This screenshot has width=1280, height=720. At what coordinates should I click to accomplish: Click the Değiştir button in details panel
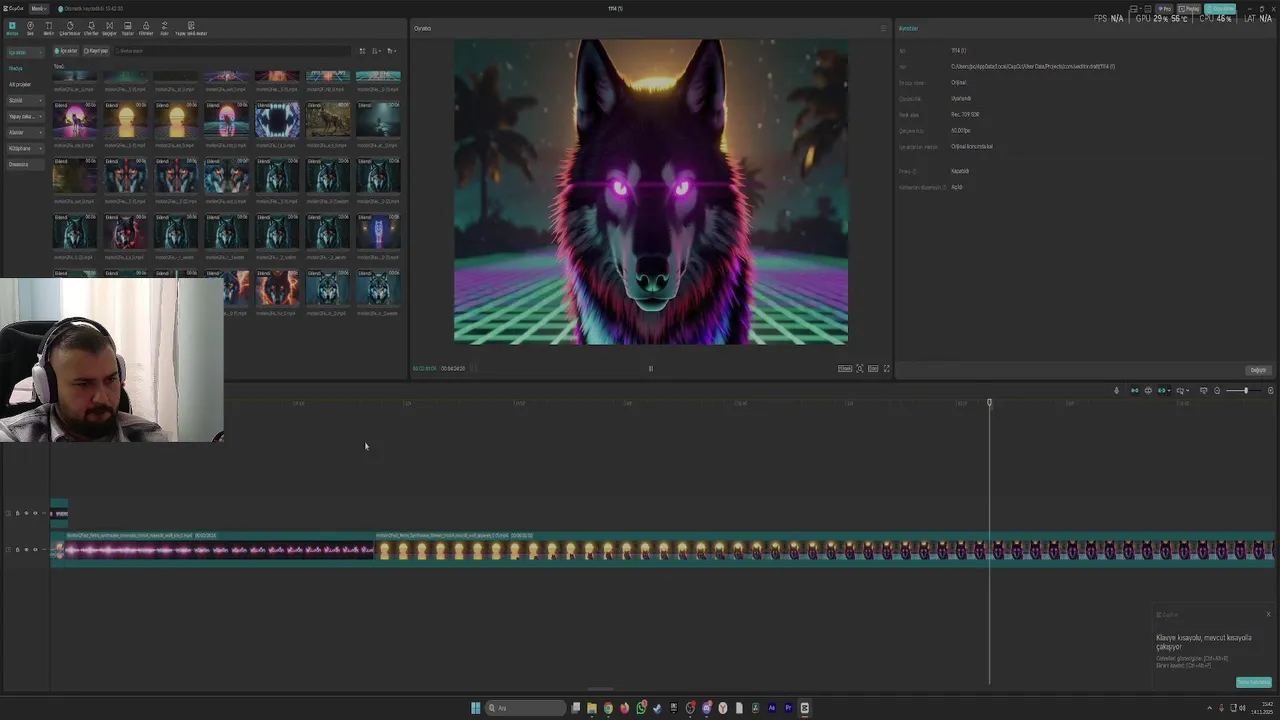(x=1258, y=370)
